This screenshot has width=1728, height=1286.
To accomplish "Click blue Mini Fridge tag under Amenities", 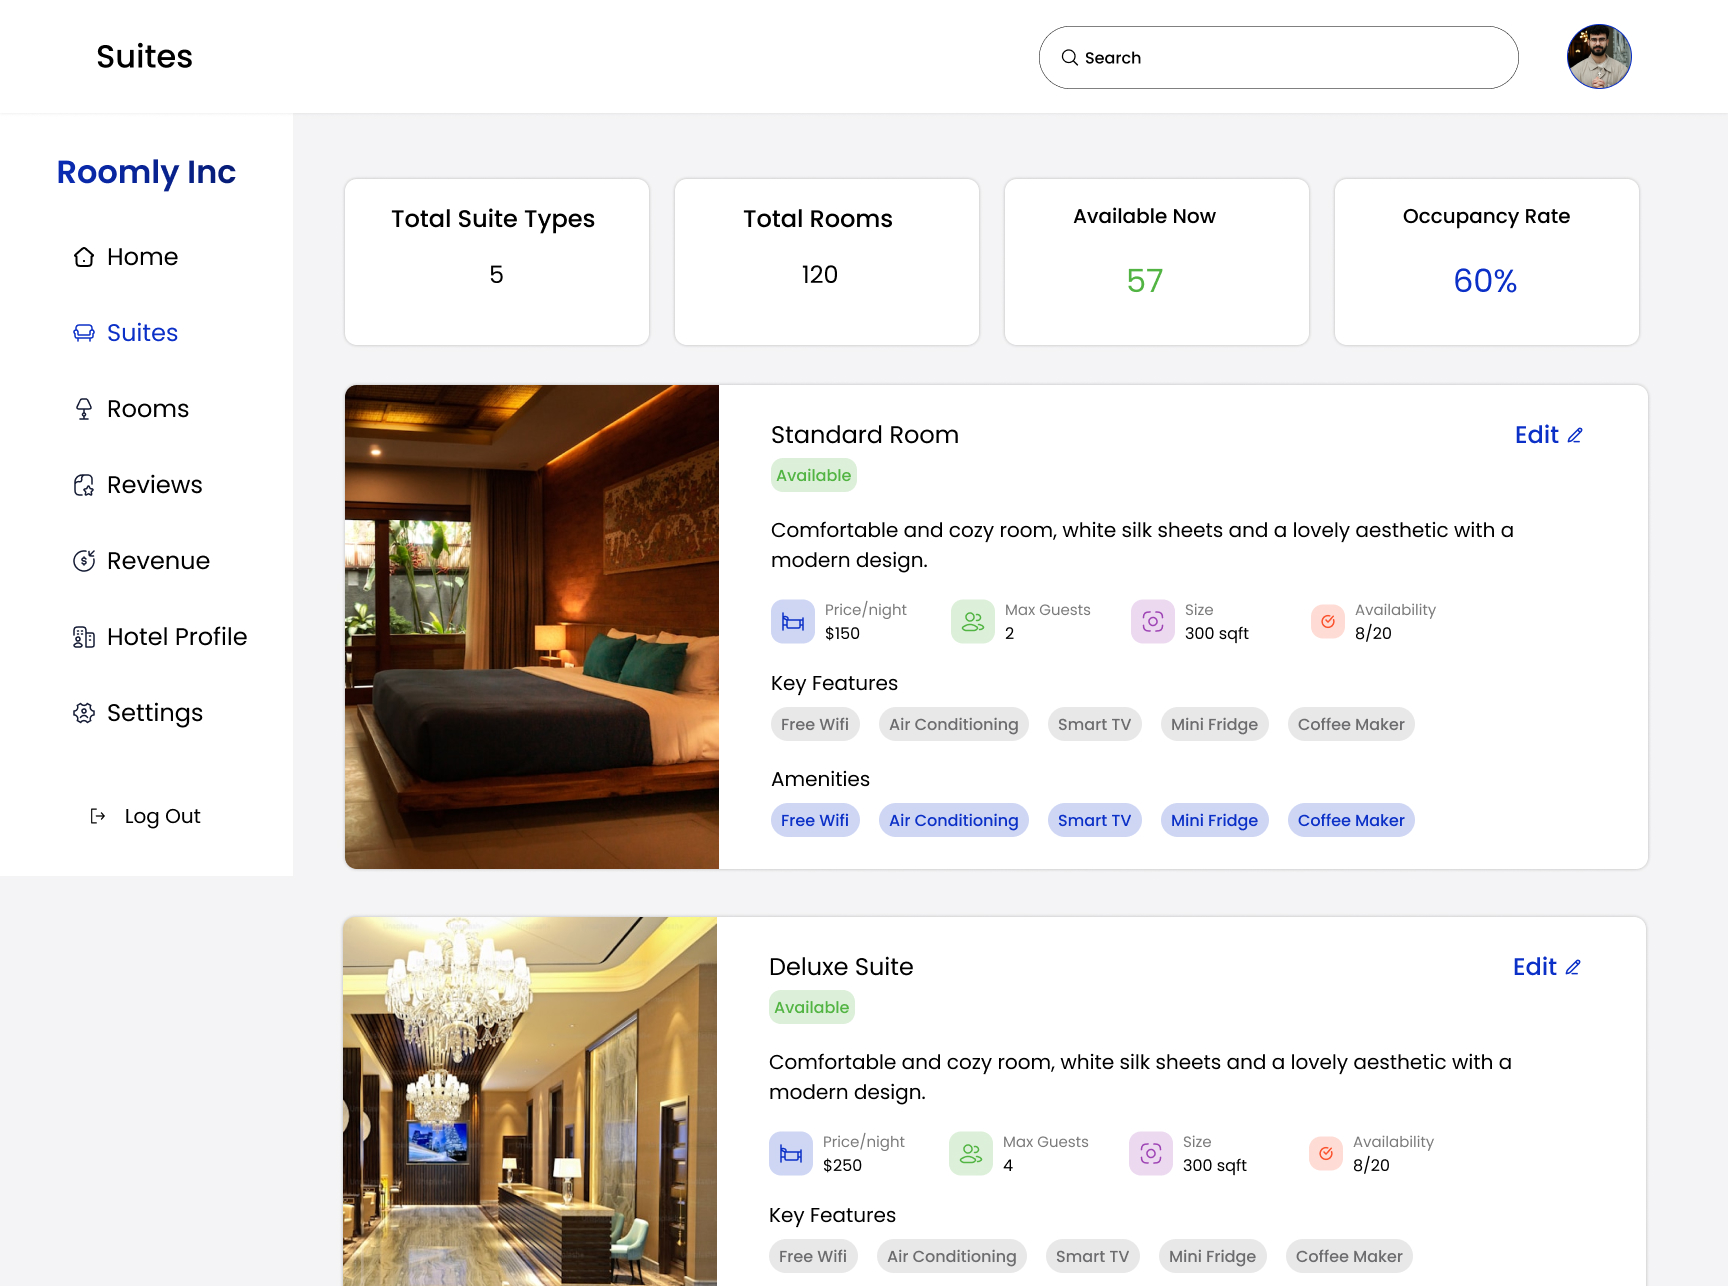I will point(1215,820).
